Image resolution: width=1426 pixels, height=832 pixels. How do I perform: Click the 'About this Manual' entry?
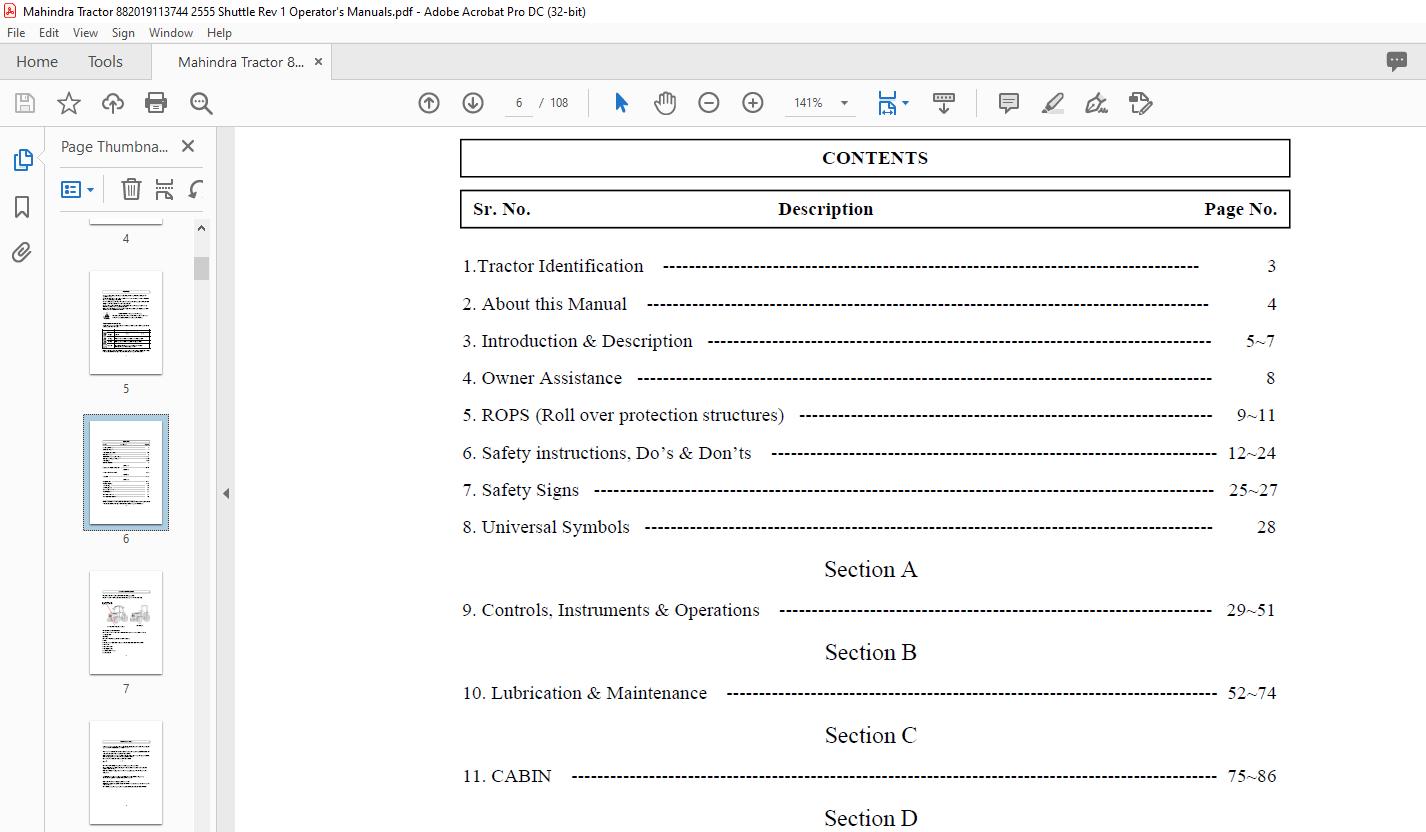545,304
